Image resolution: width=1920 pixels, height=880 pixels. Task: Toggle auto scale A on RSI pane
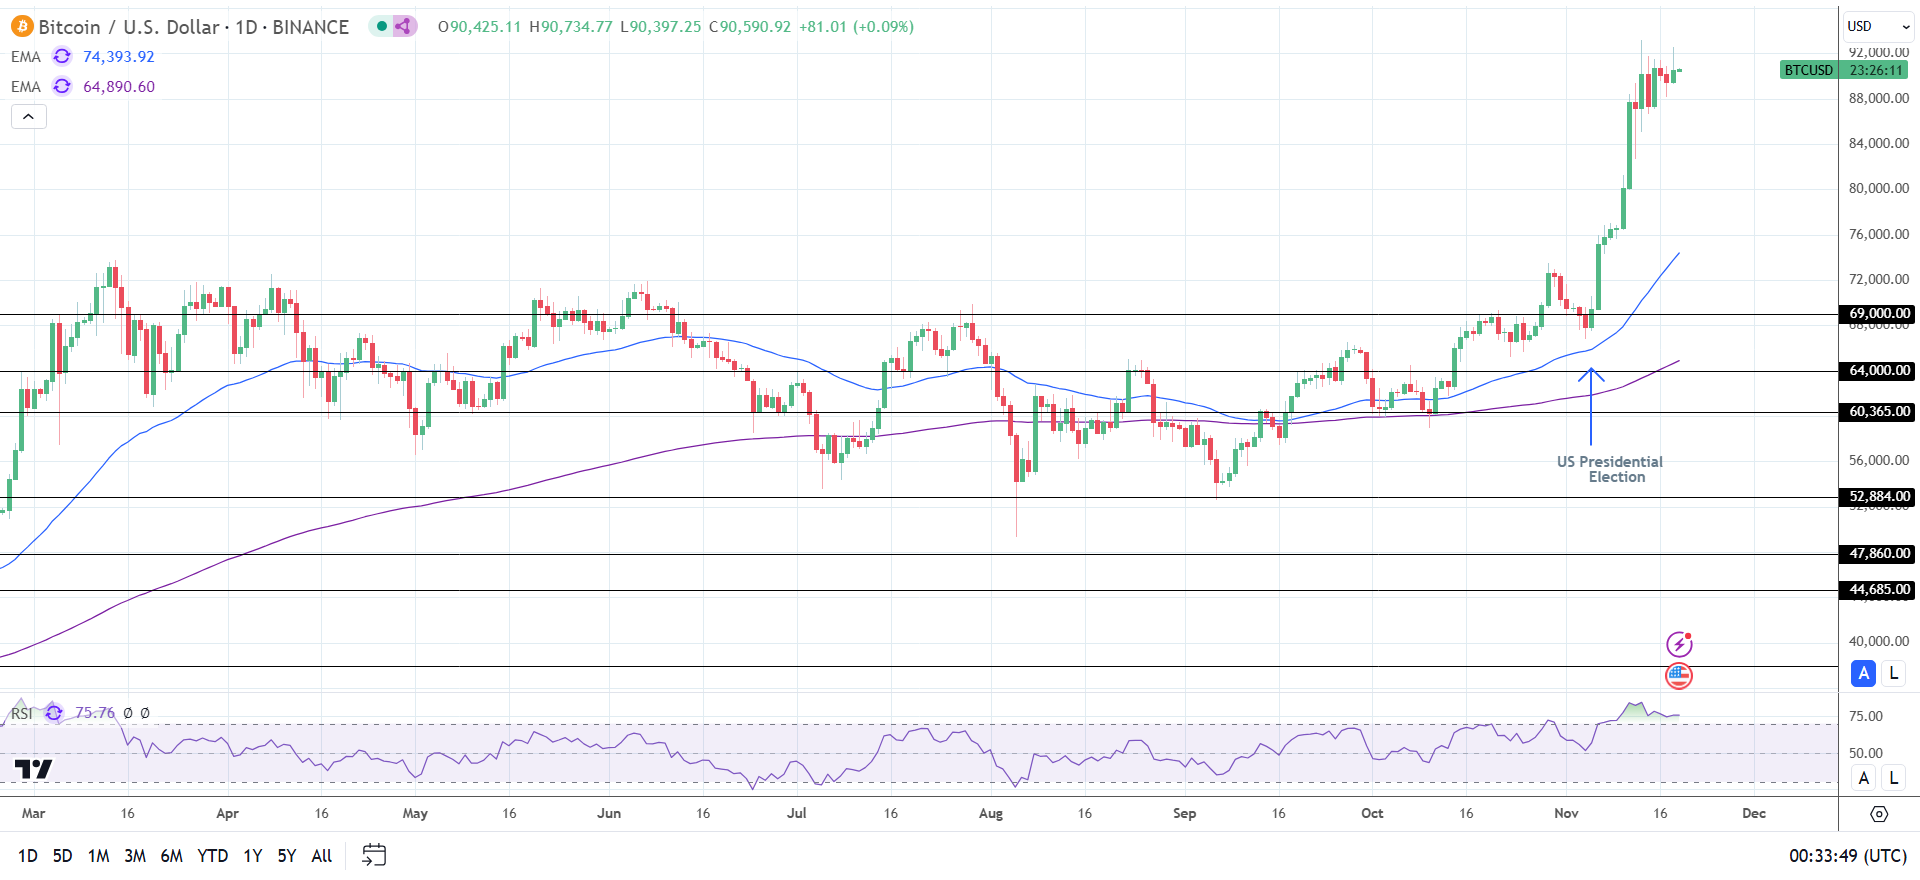(1863, 778)
